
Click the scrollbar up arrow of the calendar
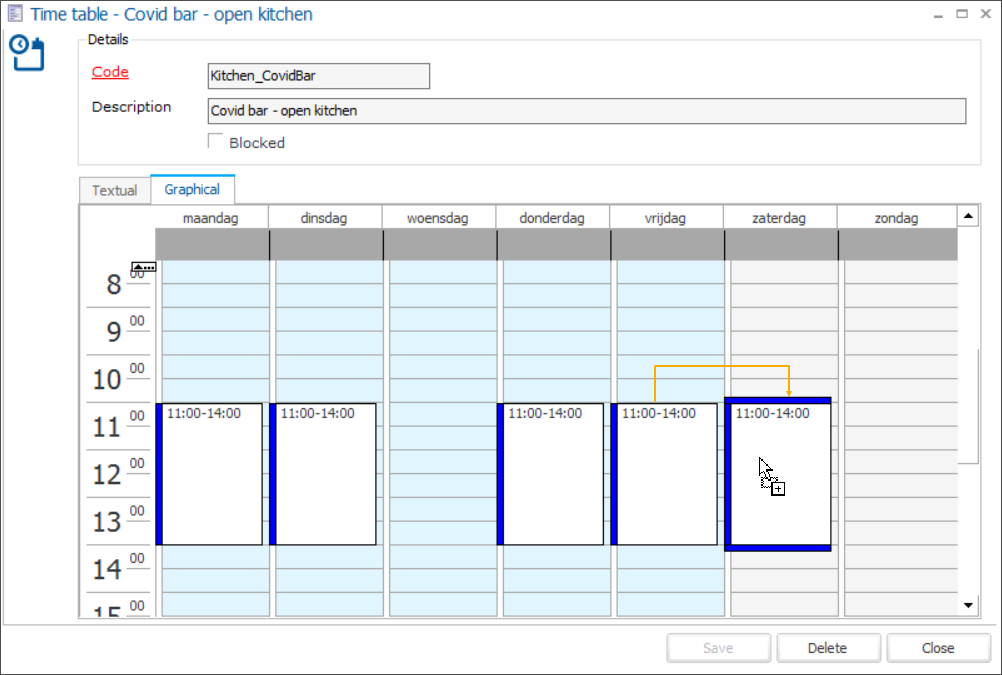[x=966, y=214]
